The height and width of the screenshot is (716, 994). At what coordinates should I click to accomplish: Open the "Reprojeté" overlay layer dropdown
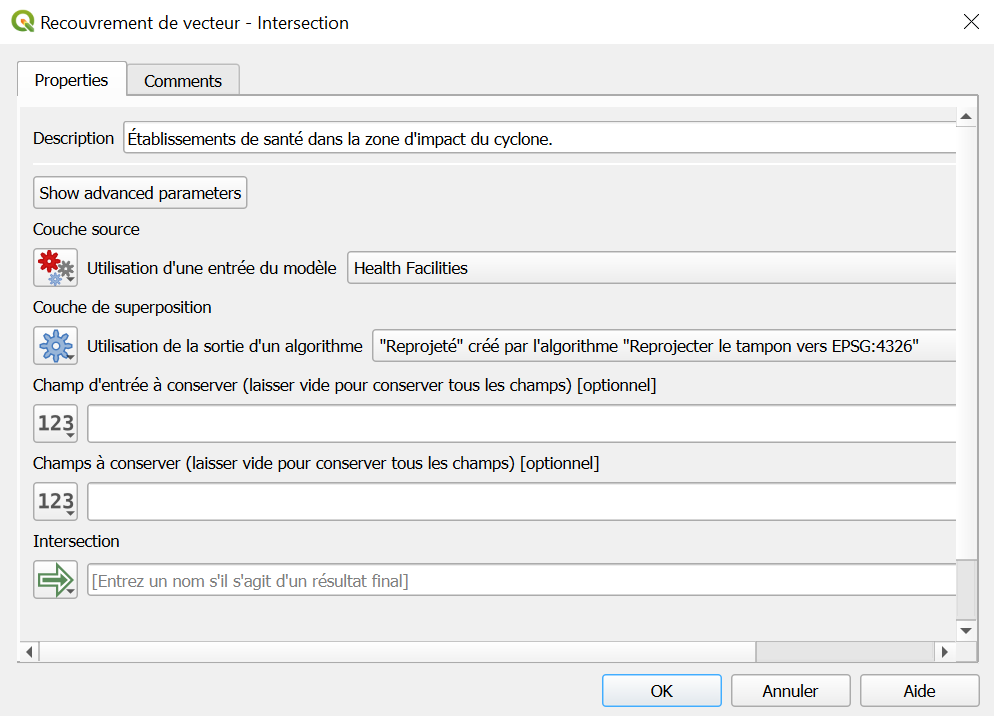(x=663, y=346)
